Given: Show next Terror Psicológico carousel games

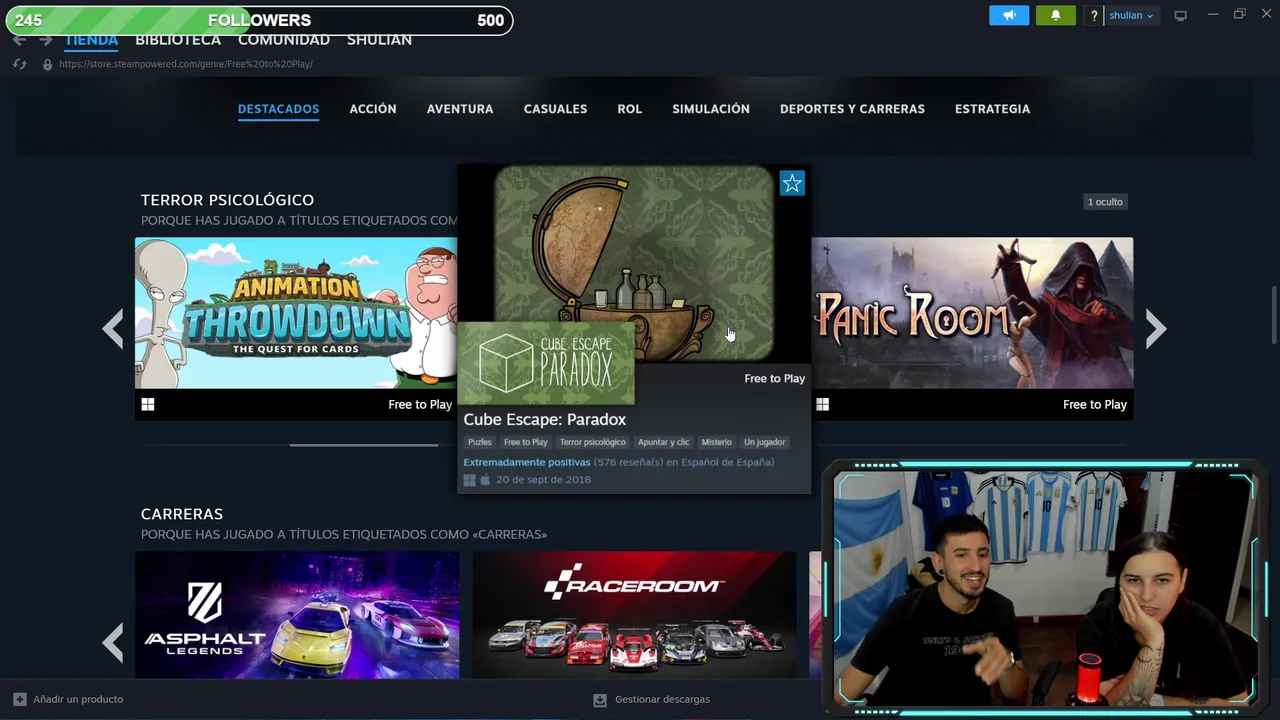Looking at the screenshot, I should 1156,328.
